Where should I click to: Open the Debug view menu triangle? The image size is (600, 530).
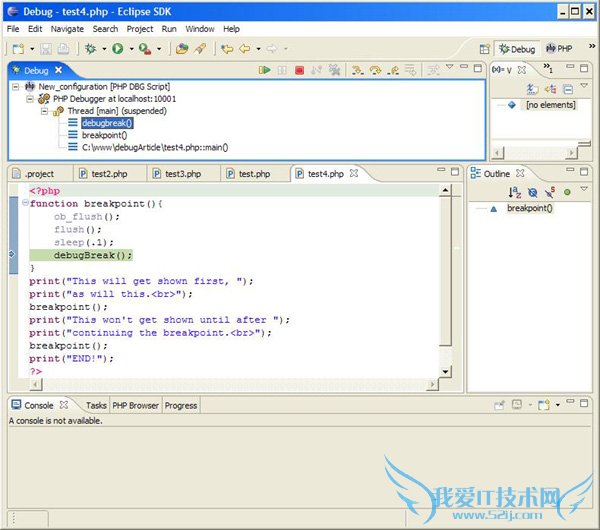[450, 67]
